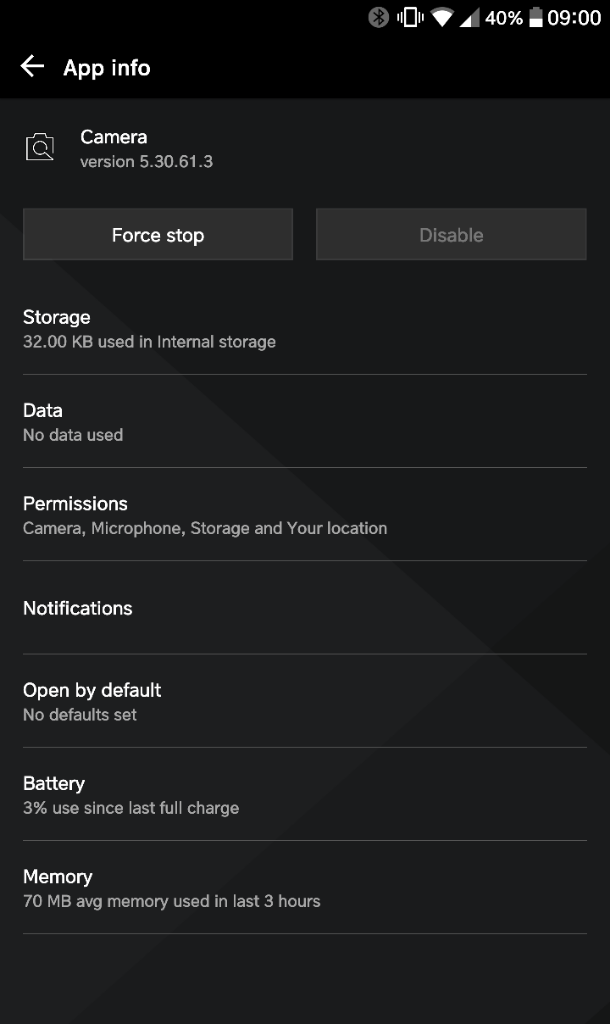Open the Memory usage entry
This screenshot has height=1024, width=610.
[305, 888]
